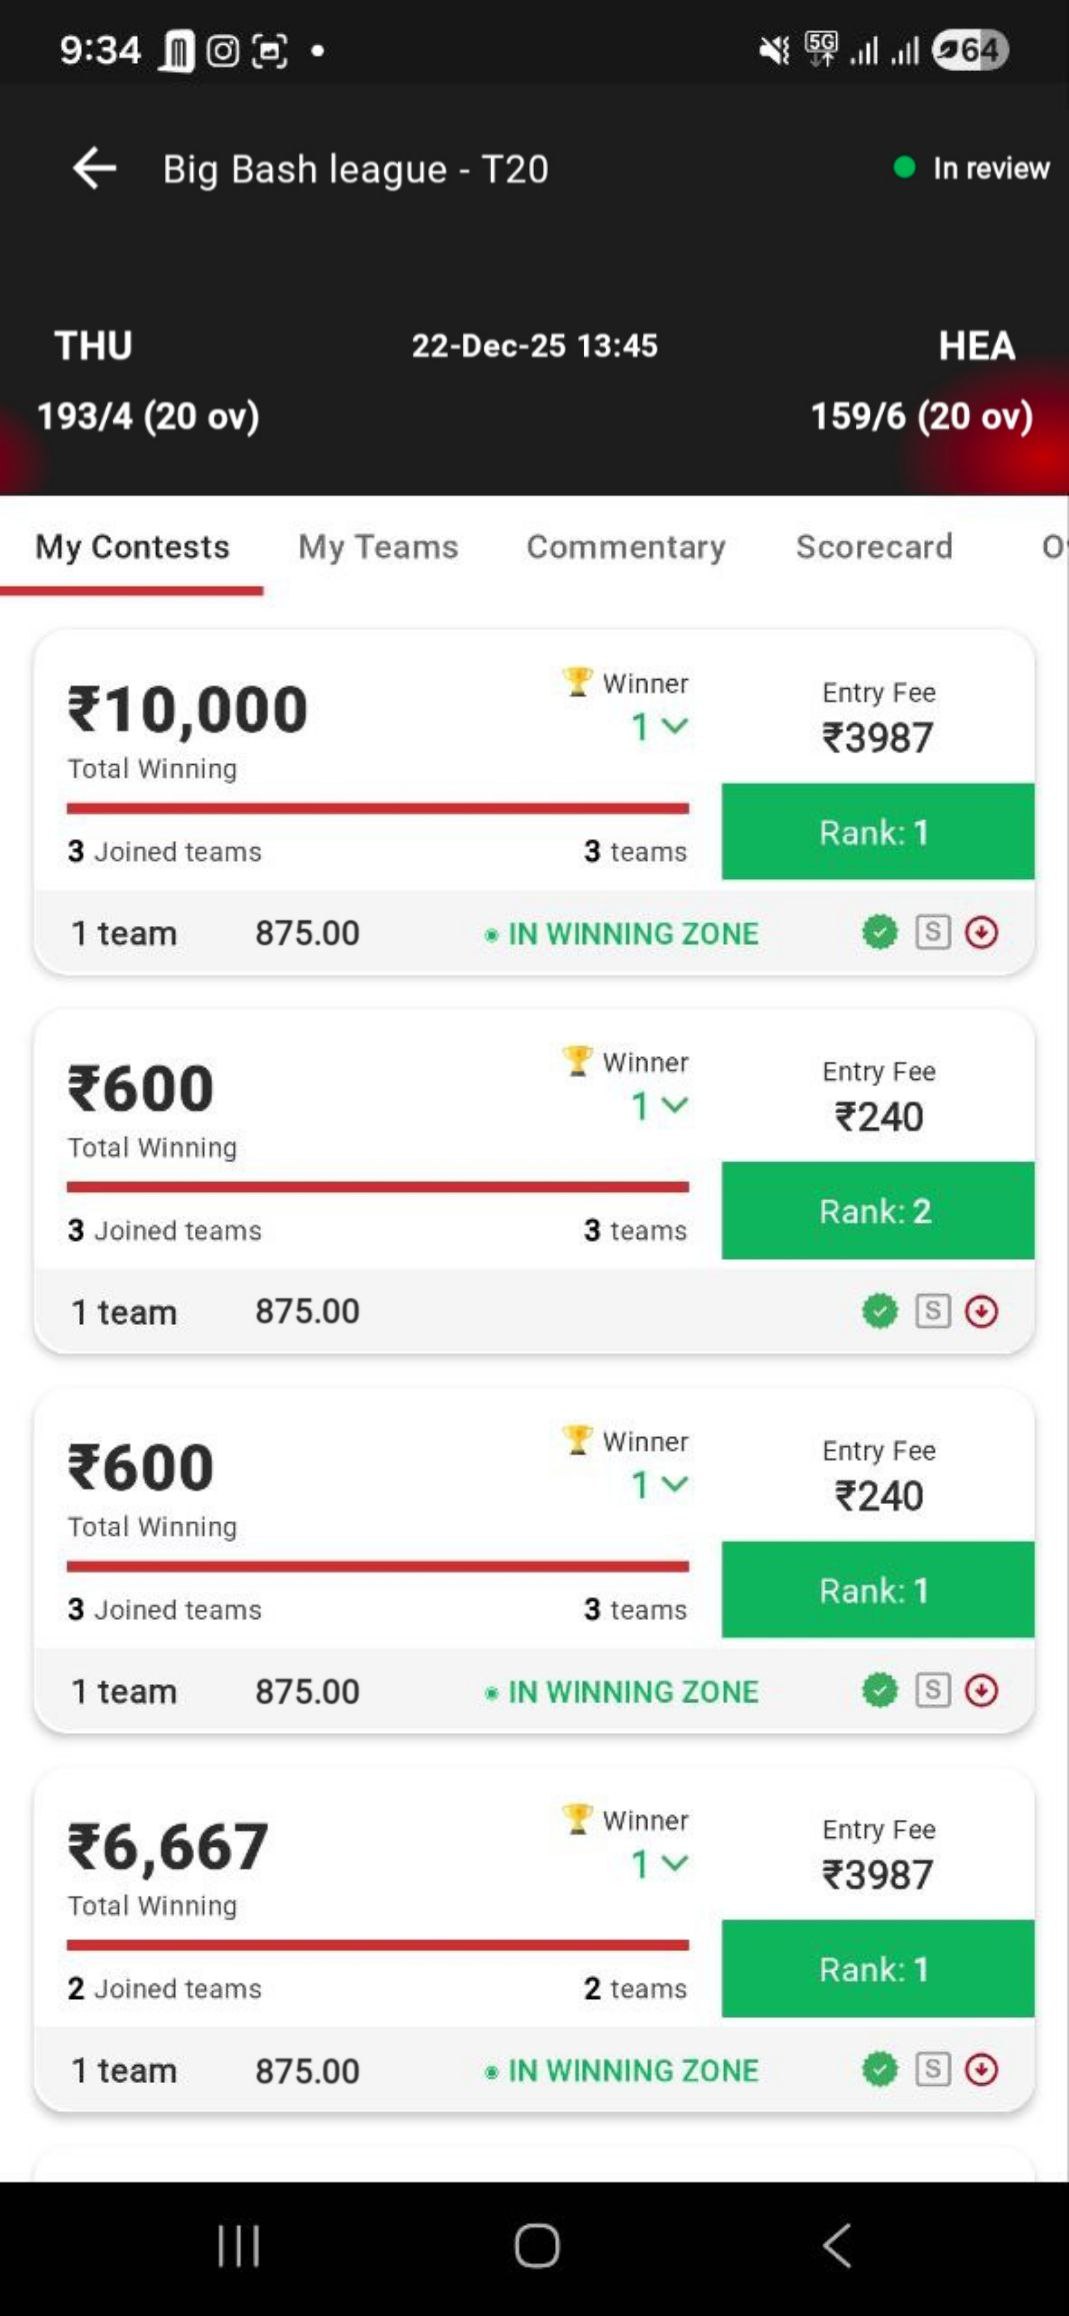Tap S icon in the Rank 2 contest
Screen dimensions: 1069x2316
tap(932, 1311)
